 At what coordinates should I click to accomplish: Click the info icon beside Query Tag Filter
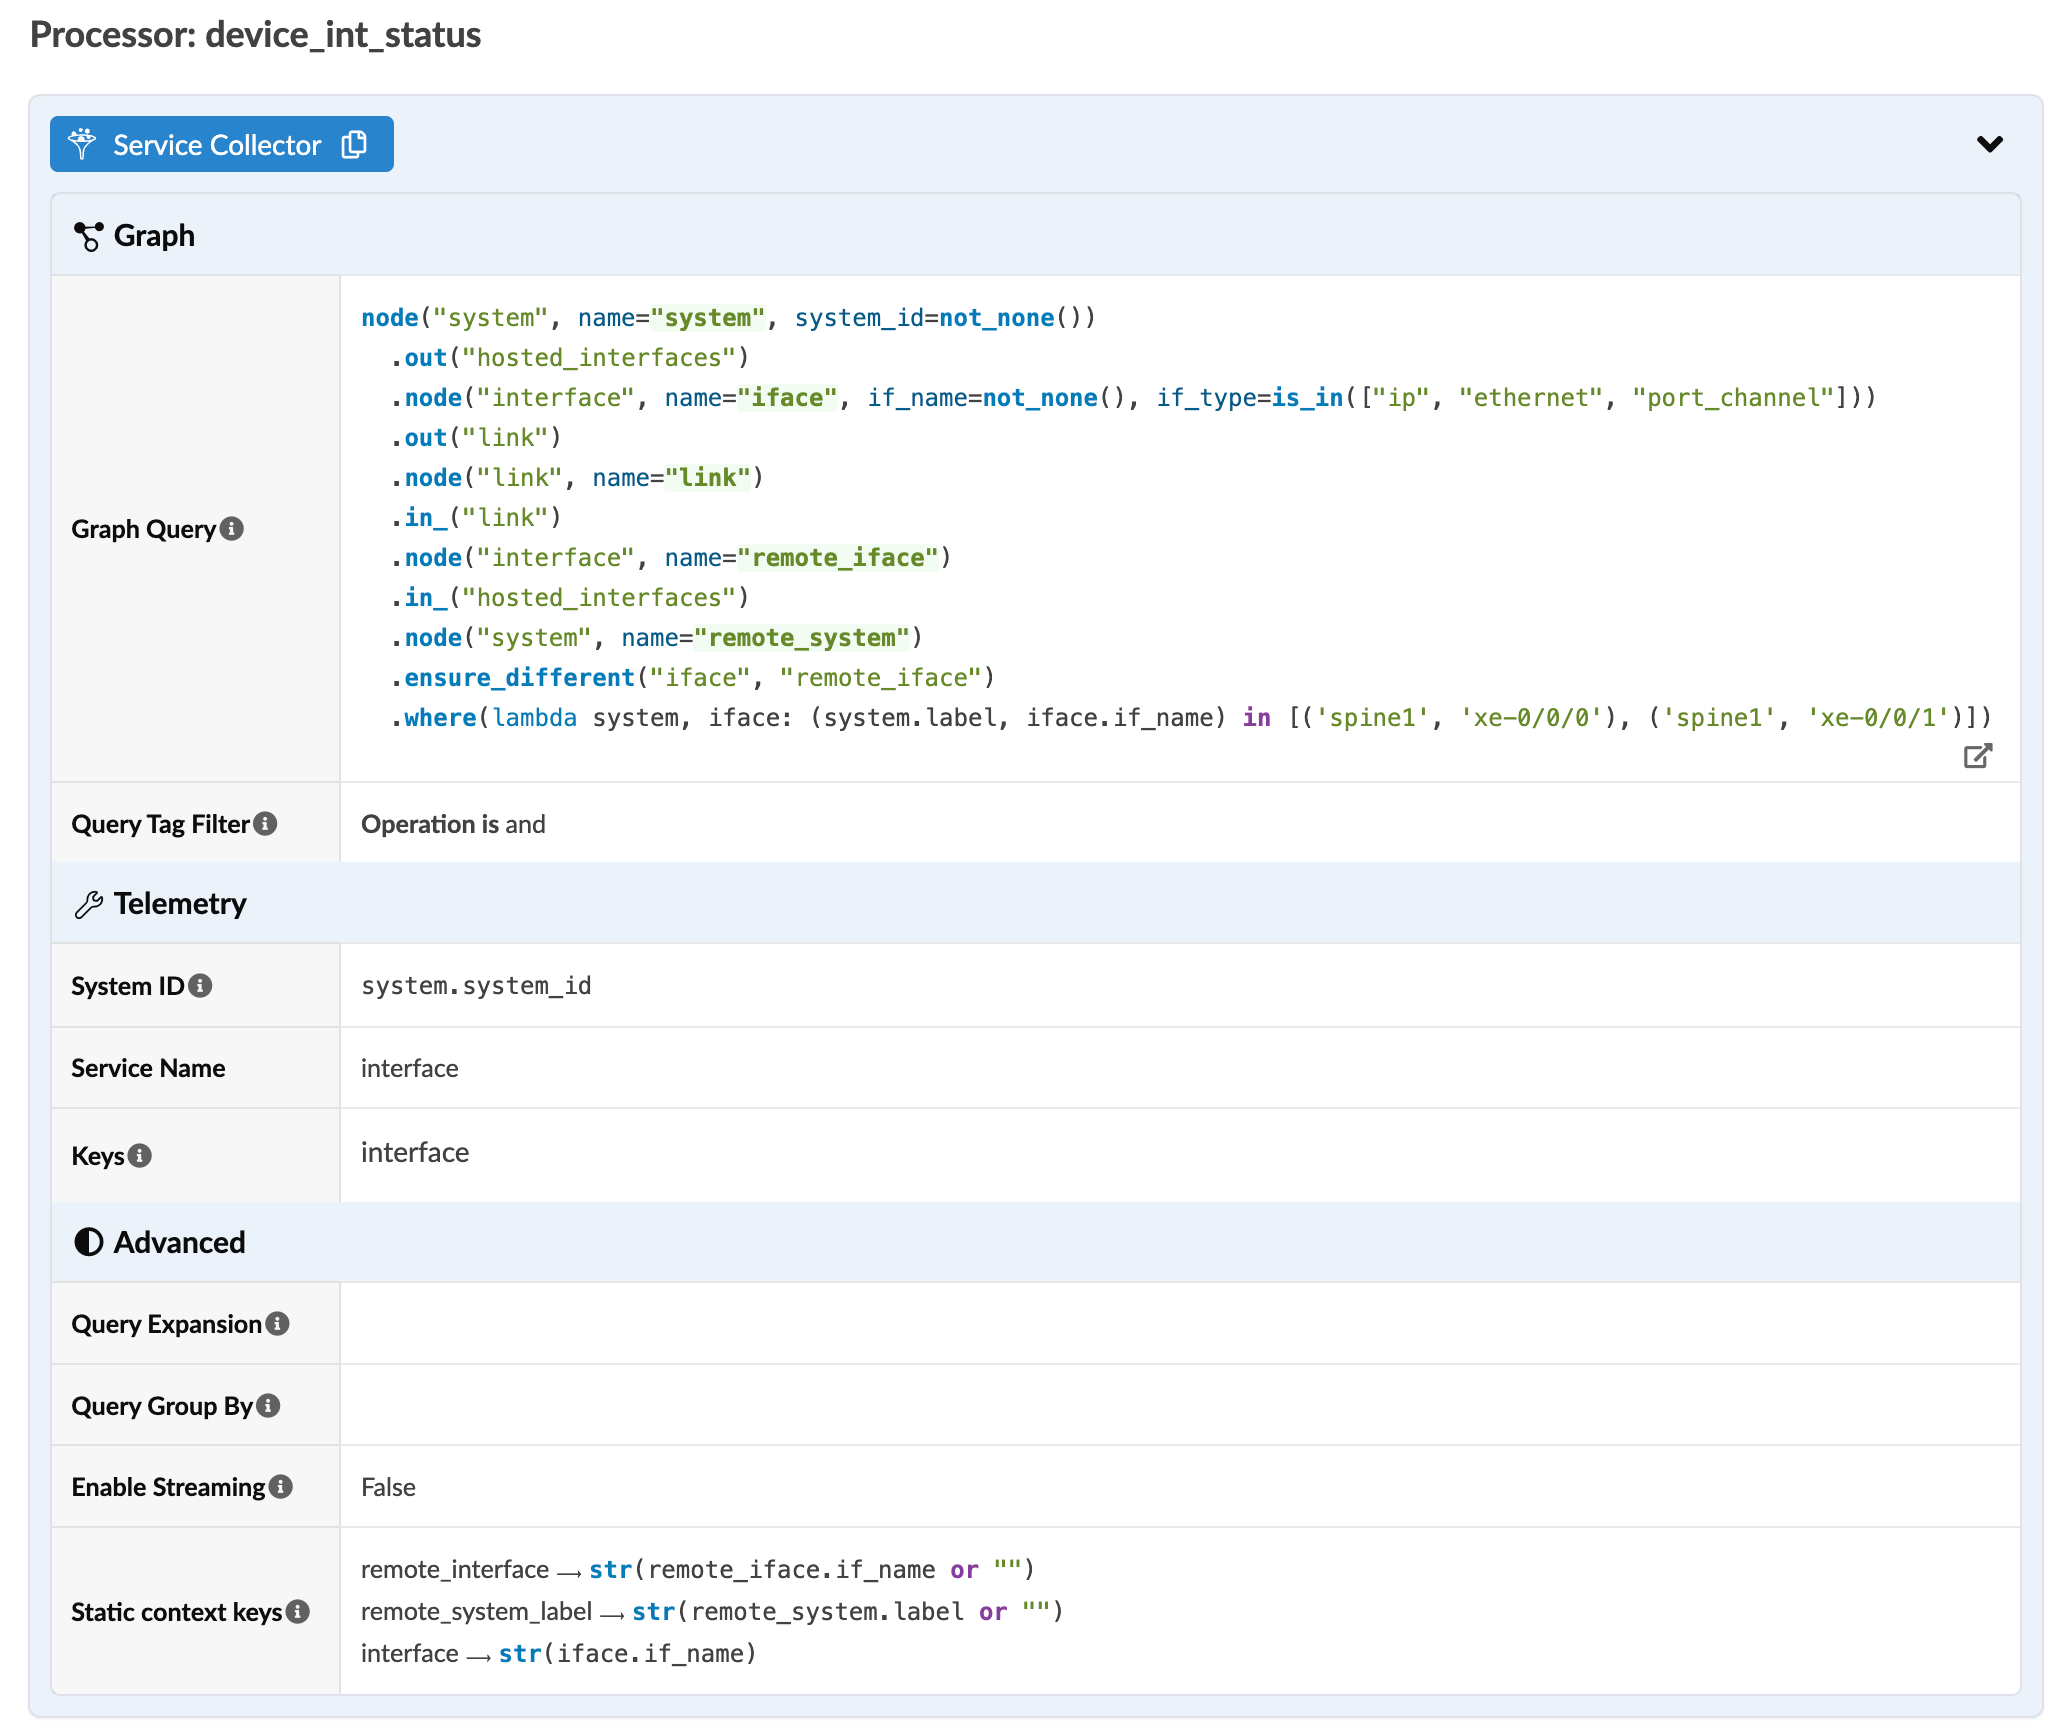(x=266, y=824)
